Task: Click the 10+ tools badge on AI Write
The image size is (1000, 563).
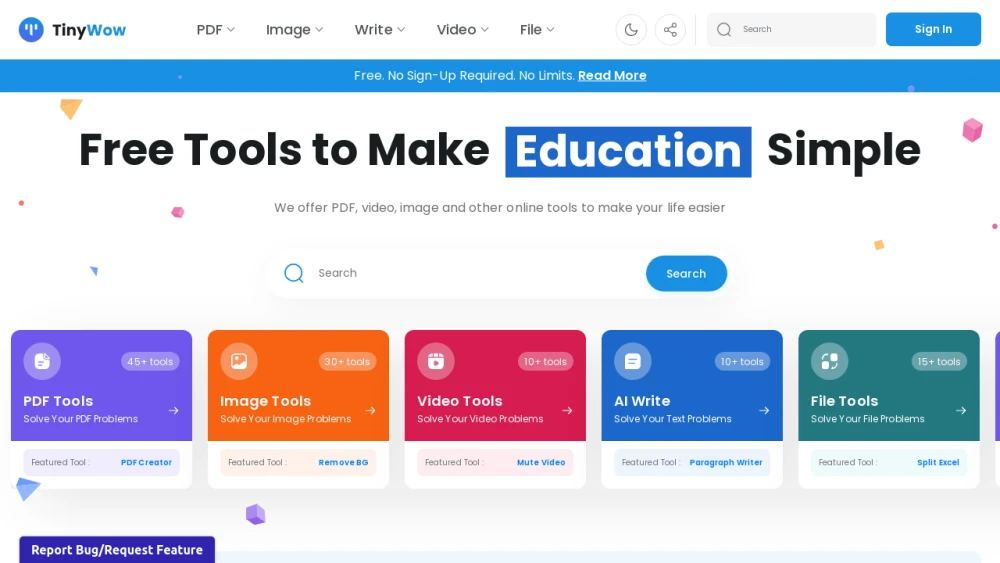Action: coord(742,362)
